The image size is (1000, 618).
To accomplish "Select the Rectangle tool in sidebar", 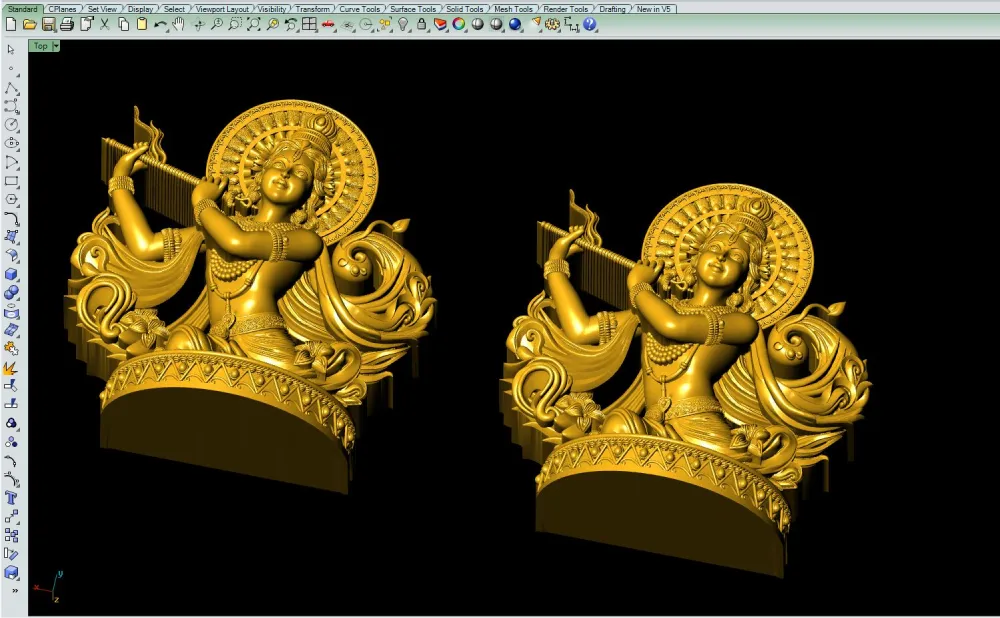I will [x=11, y=181].
